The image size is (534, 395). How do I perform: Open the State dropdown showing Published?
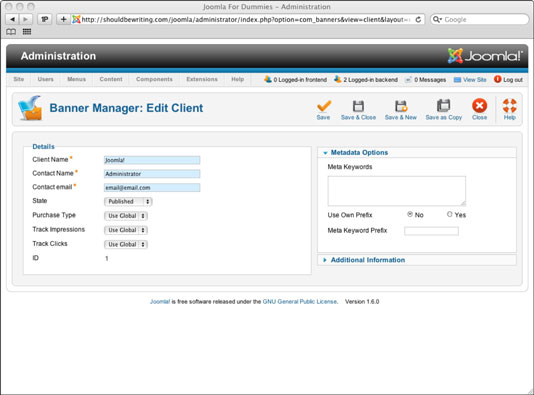(128, 202)
